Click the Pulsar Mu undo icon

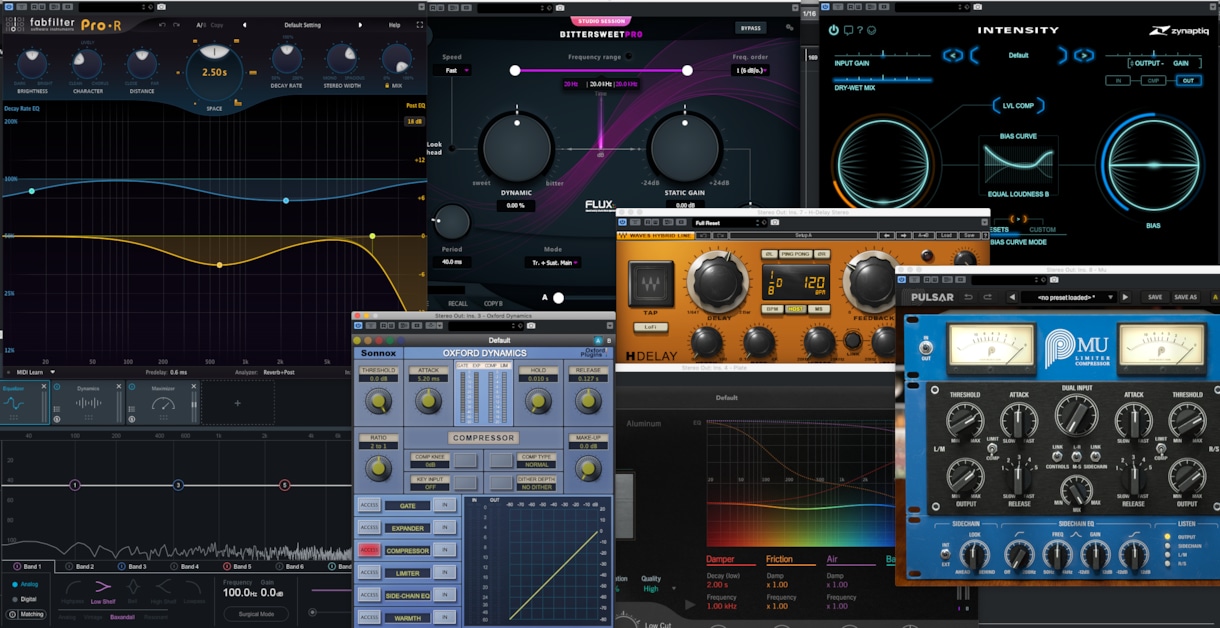click(968, 297)
